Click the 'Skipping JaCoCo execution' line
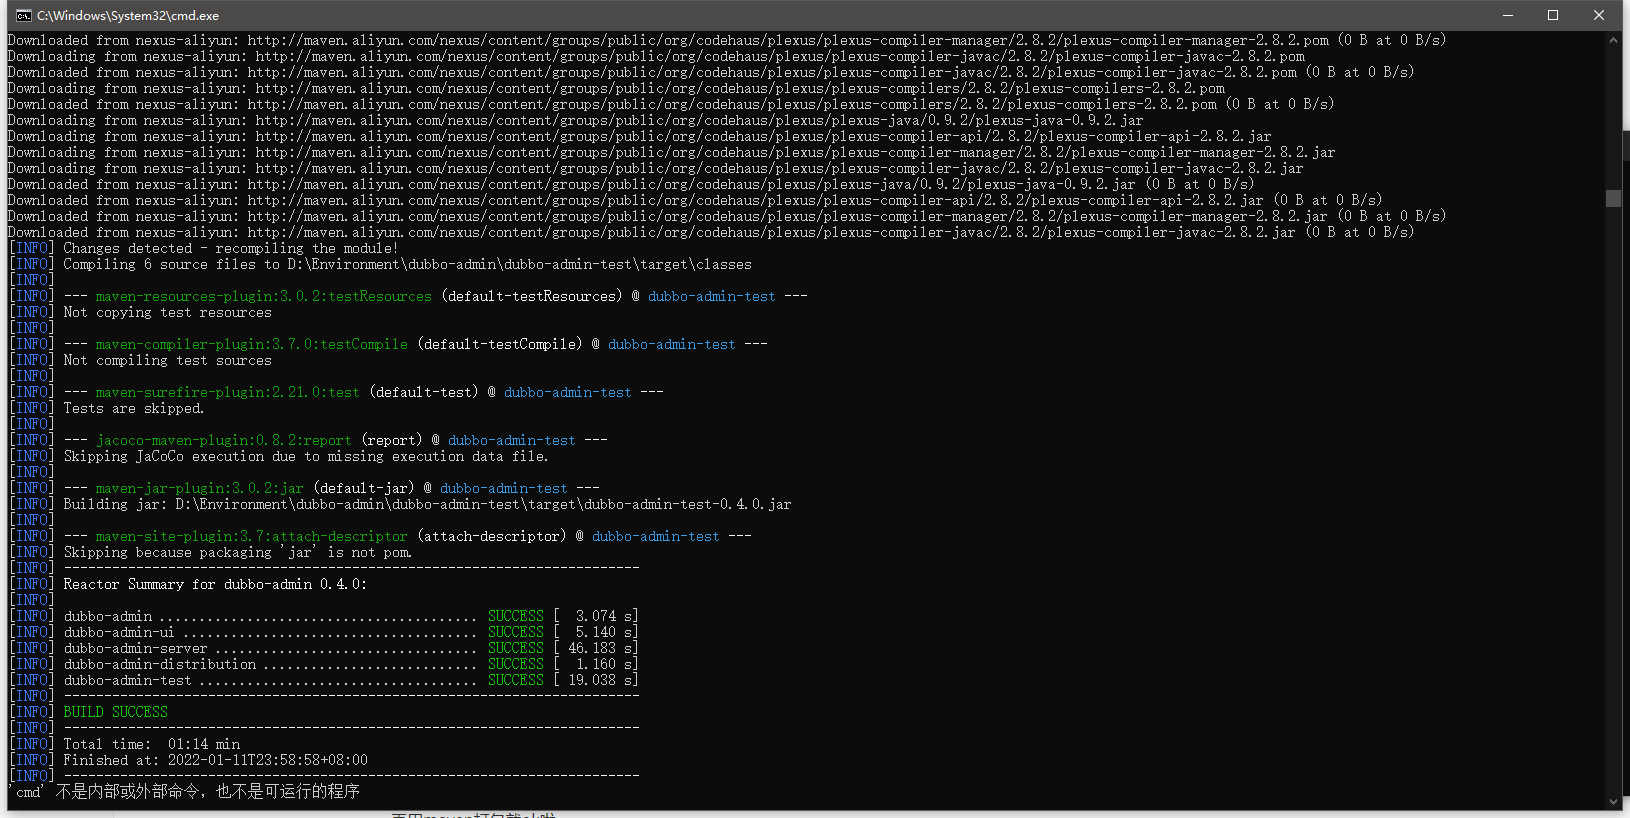The width and height of the screenshot is (1630, 818). point(306,456)
